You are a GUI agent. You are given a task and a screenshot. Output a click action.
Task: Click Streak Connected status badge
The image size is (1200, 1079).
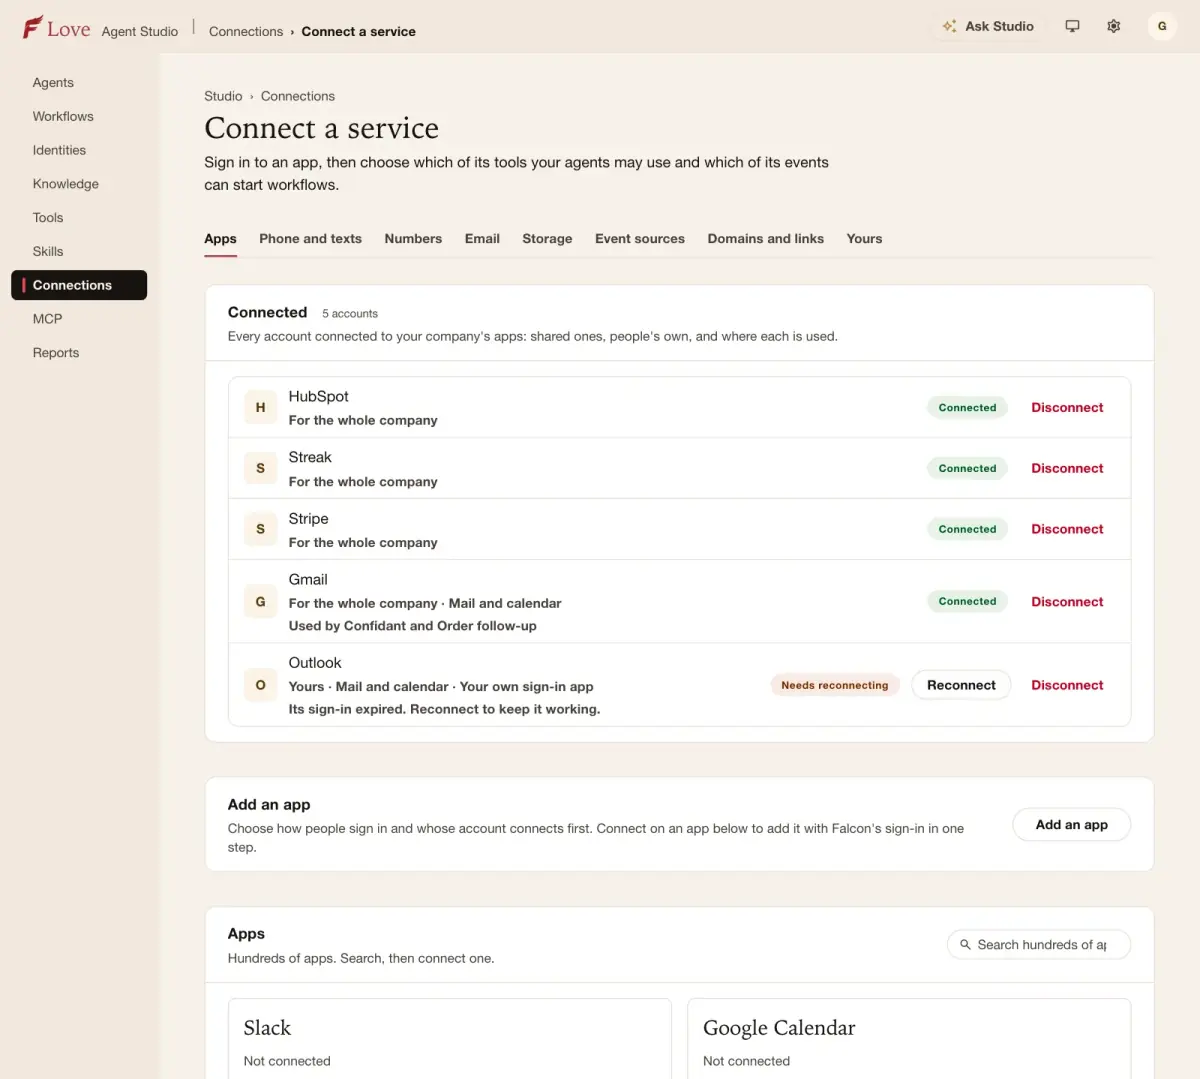(x=967, y=468)
